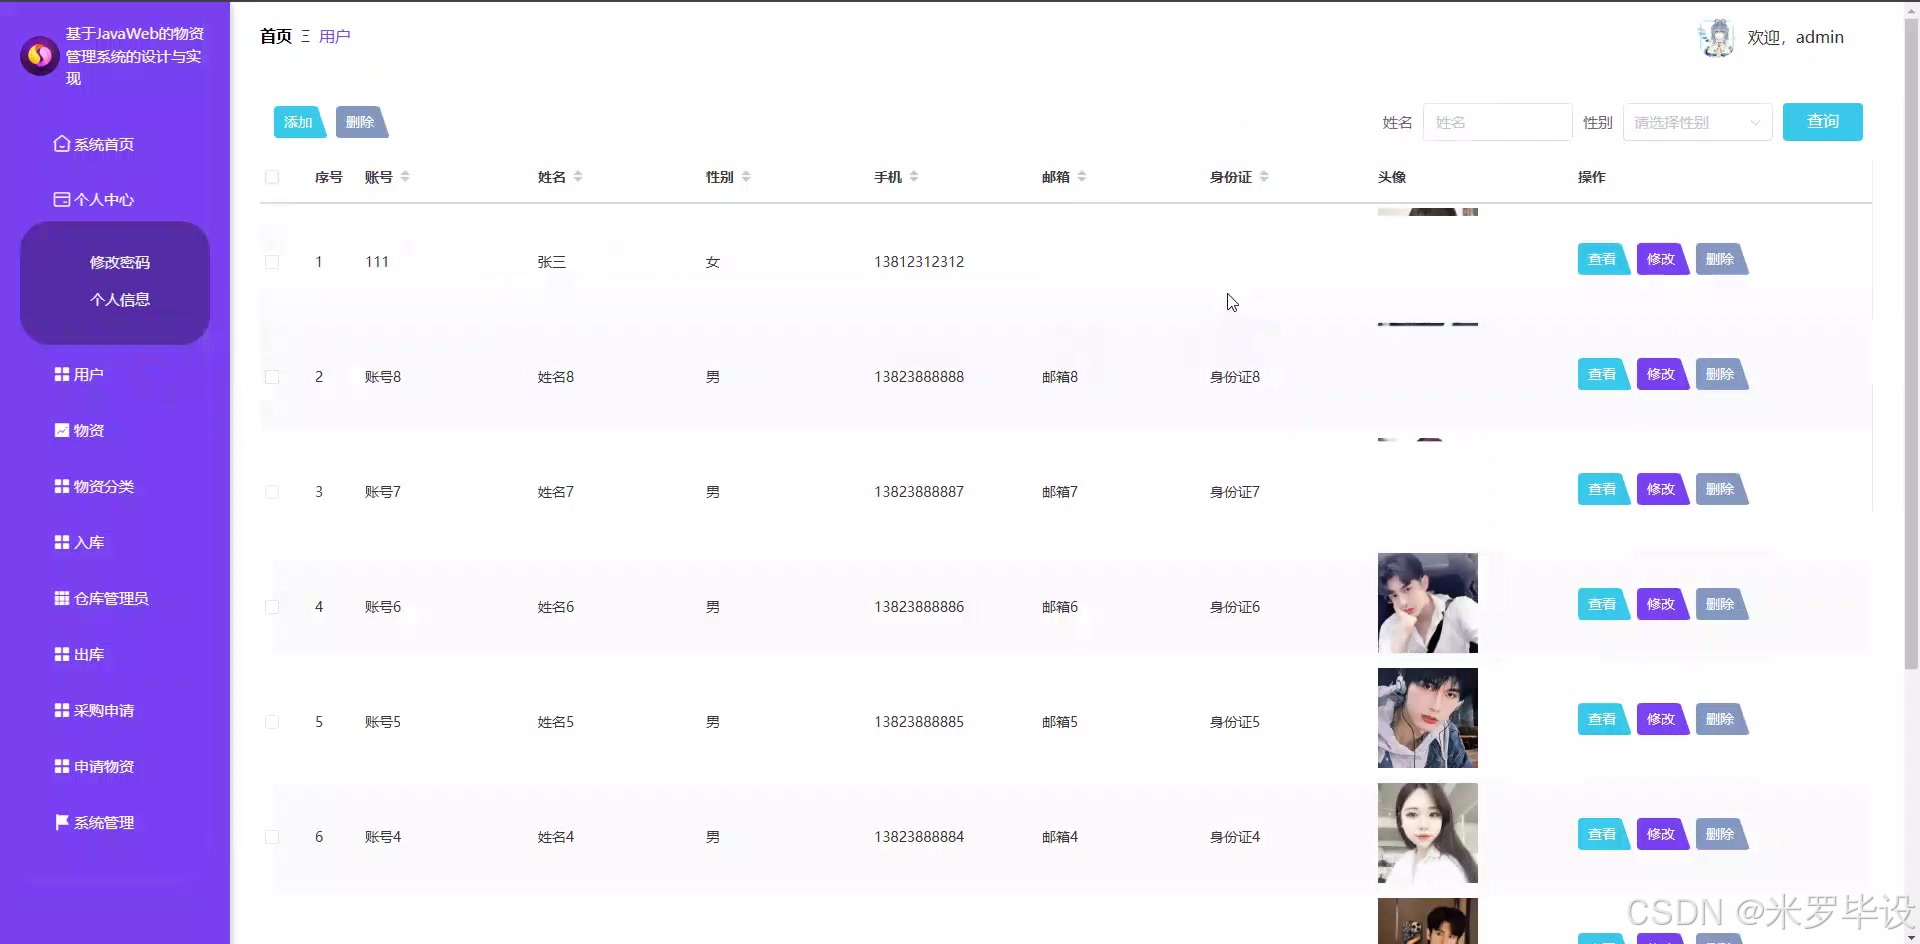
Task: Click the 邮箱7 cell
Action: (1060, 492)
